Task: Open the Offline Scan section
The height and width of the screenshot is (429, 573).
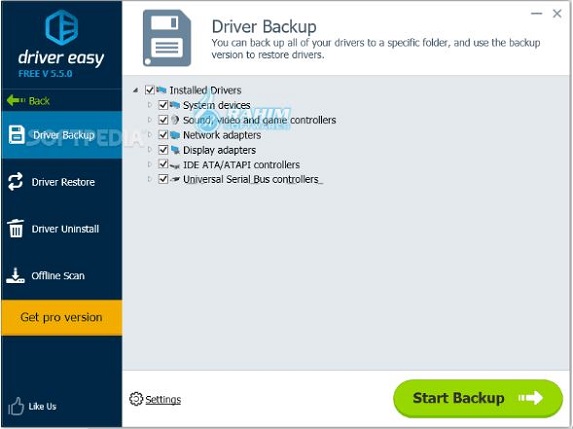Action: 61,276
